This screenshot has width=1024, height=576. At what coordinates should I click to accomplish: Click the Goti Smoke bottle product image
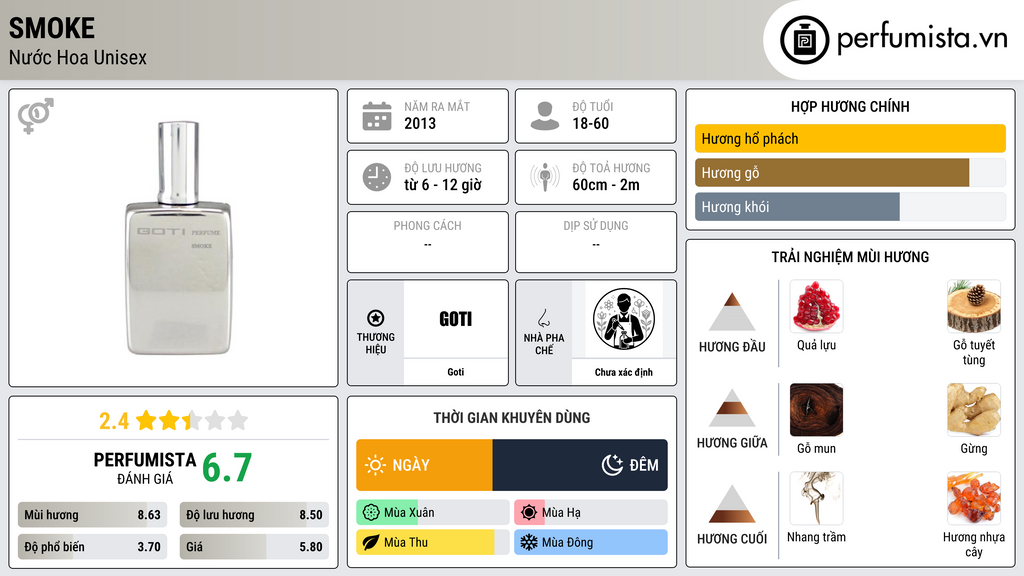pyautogui.click(x=178, y=238)
